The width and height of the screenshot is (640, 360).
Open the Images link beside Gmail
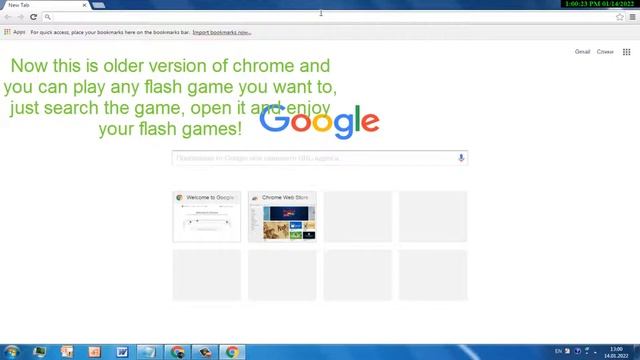click(x=605, y=52)
